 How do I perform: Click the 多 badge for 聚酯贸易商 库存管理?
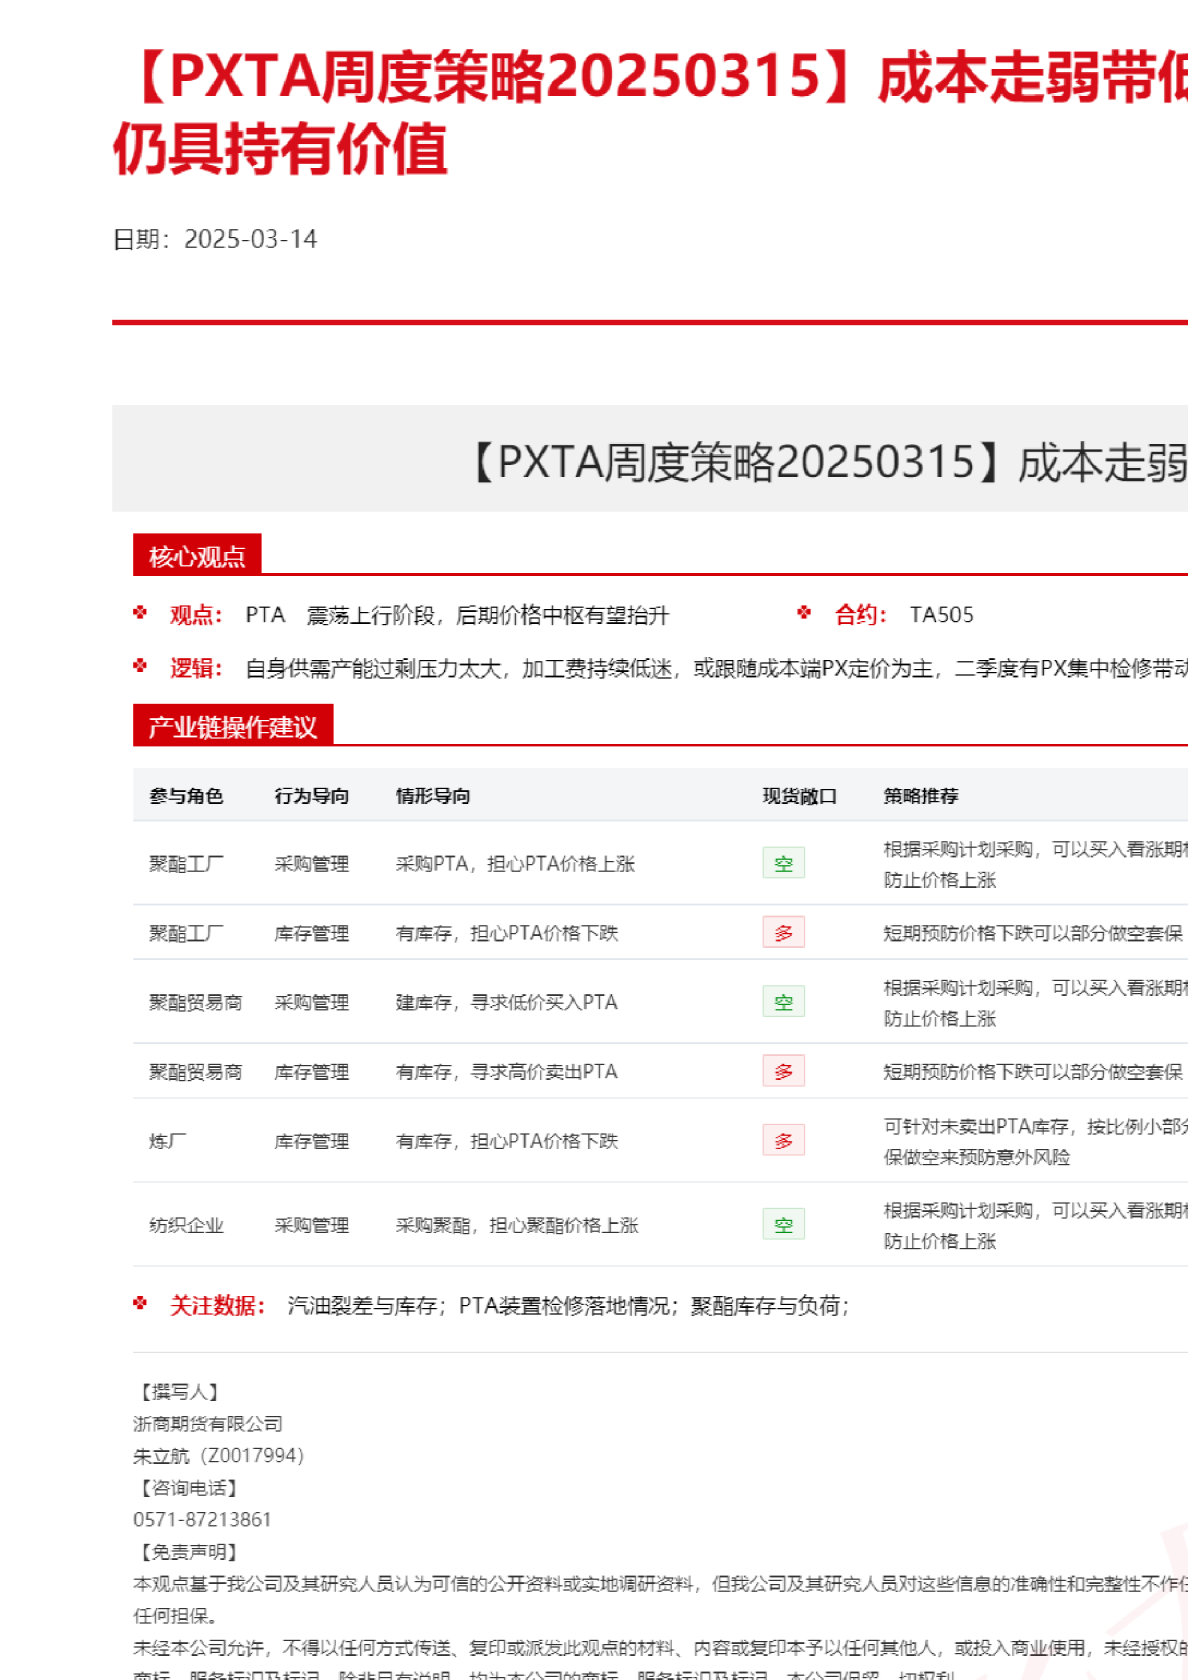click(783, 1072)
